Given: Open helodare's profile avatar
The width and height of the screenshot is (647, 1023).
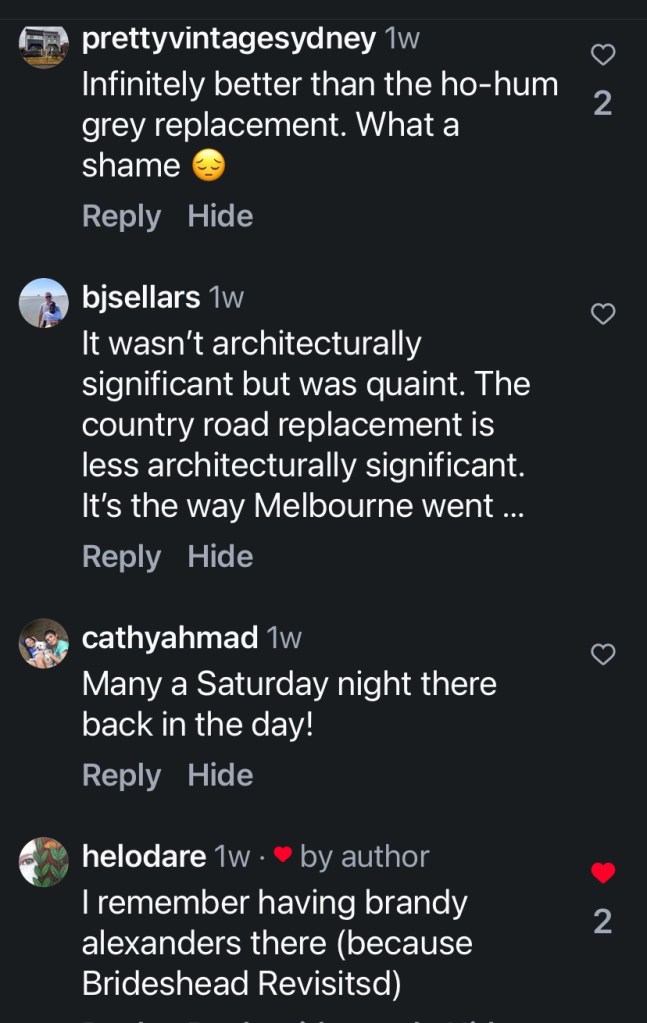Looking at the screenshot, I should pyautogui.click(x=44, y=862).
